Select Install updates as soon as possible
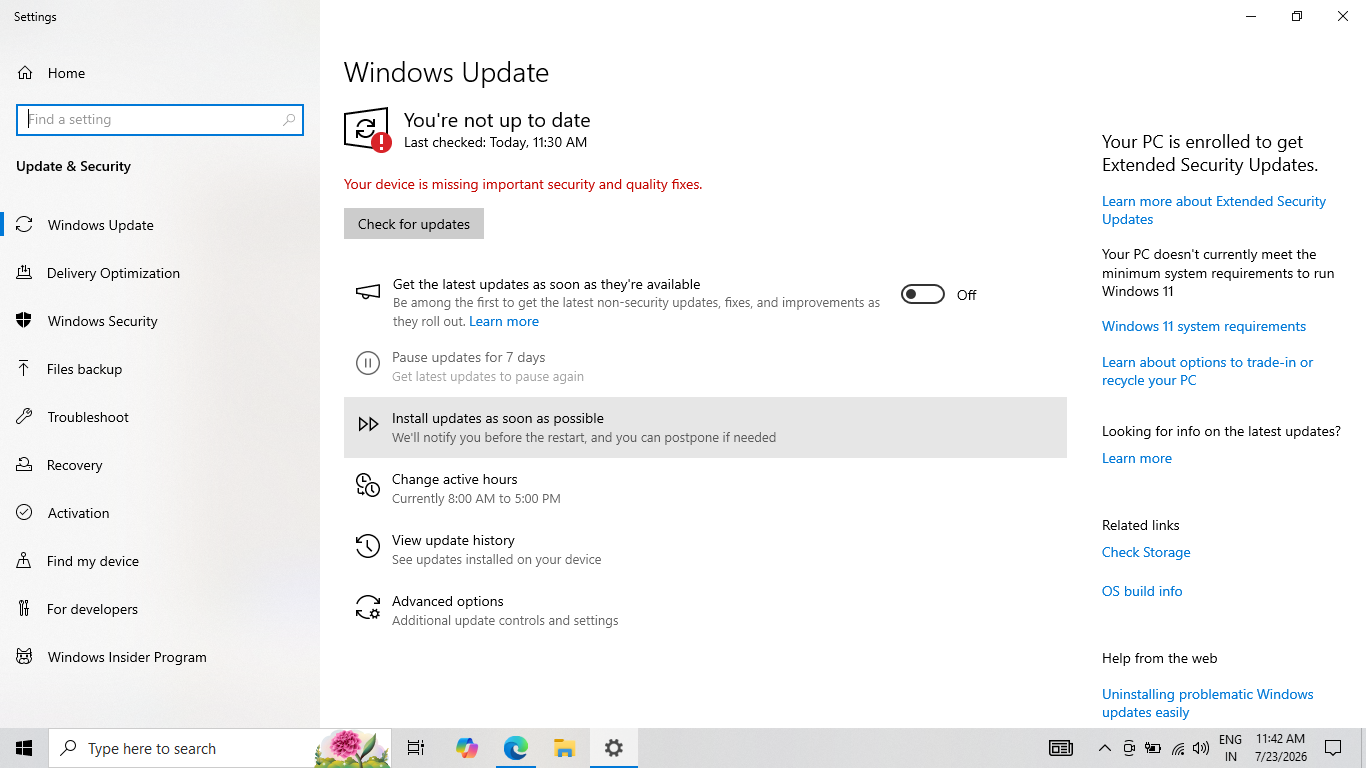The image size is (1366, 768). [x=705, y=427]
